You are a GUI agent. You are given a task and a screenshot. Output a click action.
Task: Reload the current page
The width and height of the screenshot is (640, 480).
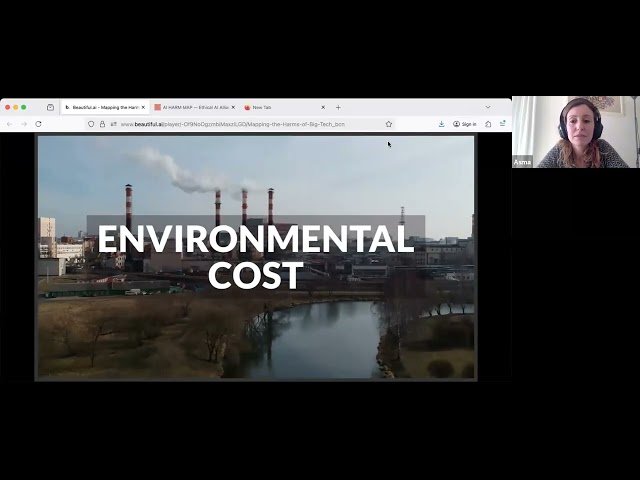(39, 124)
